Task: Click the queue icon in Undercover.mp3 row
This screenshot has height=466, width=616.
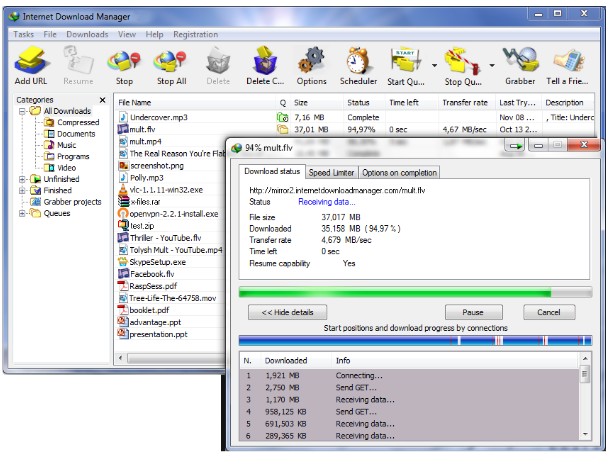Action: click(x=282, y=117)
